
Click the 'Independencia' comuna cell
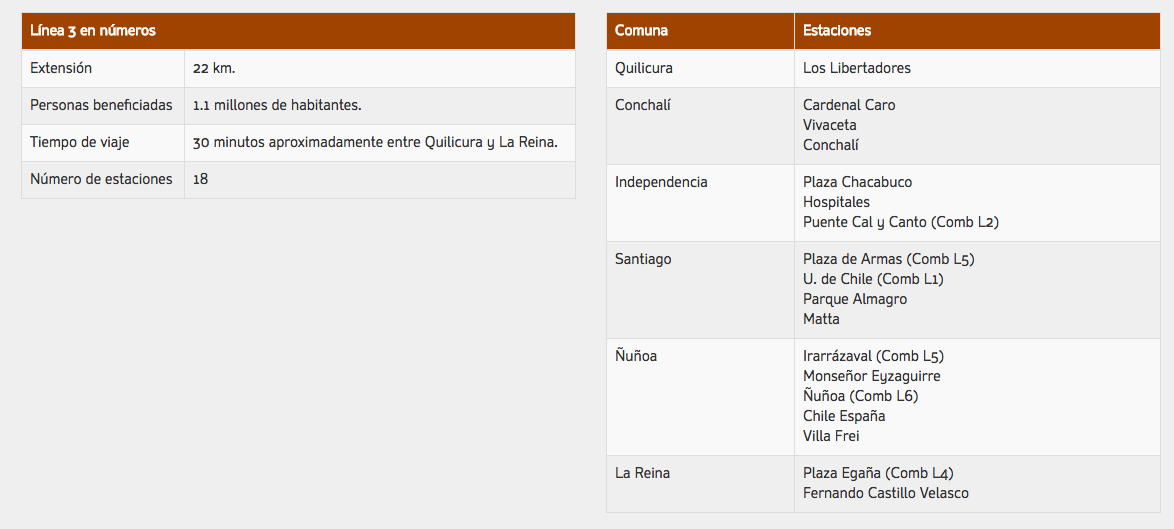(661, 182)
